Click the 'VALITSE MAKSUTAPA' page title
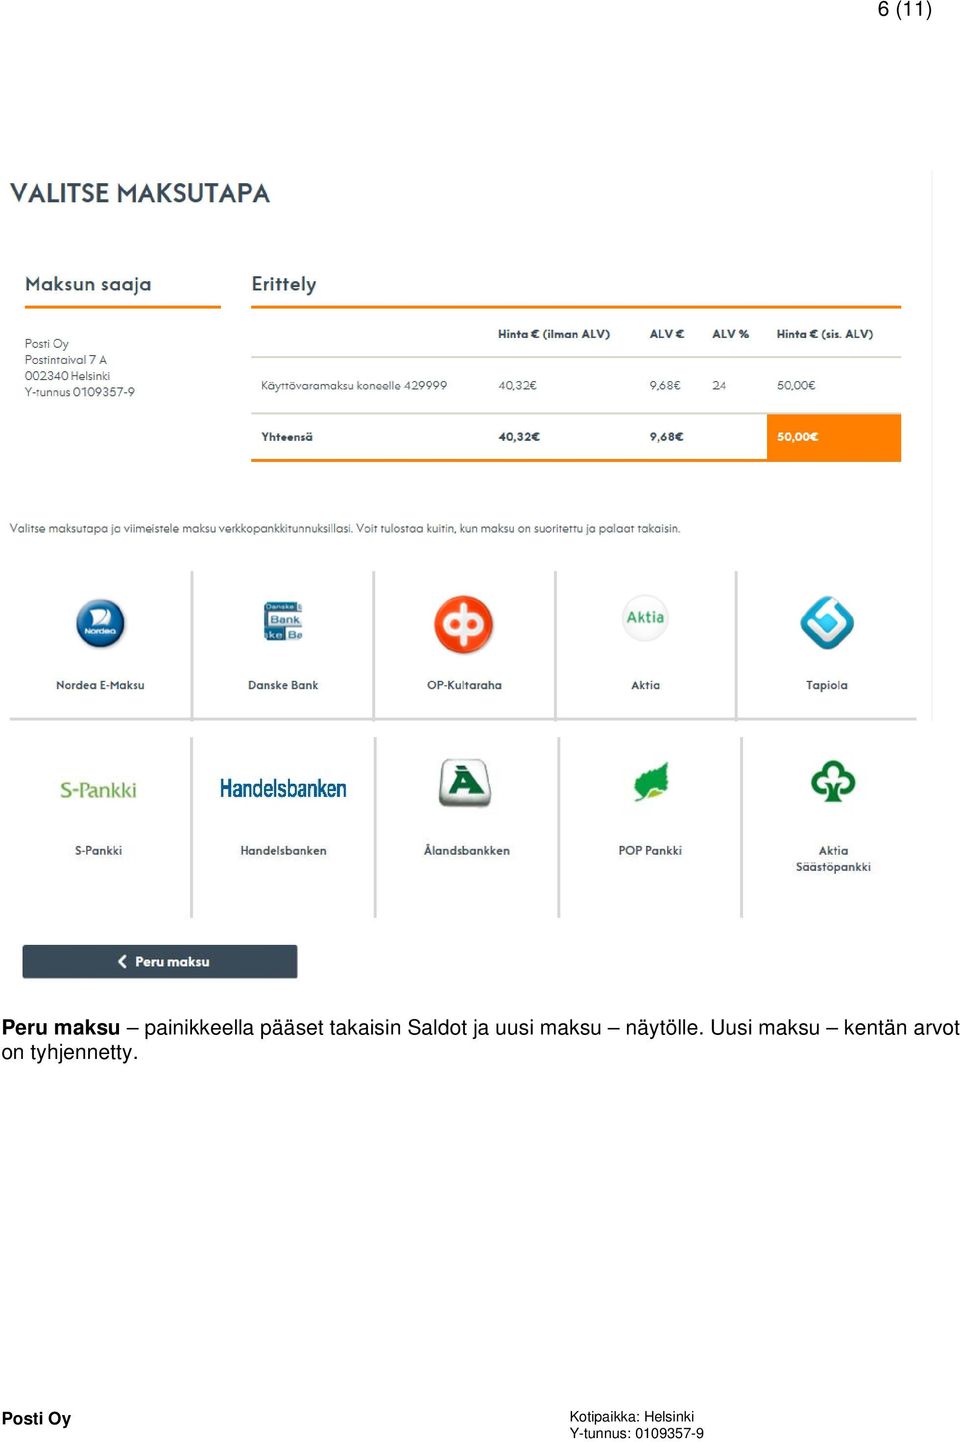This screenshot has height=1442, width=960. (140, 193)
